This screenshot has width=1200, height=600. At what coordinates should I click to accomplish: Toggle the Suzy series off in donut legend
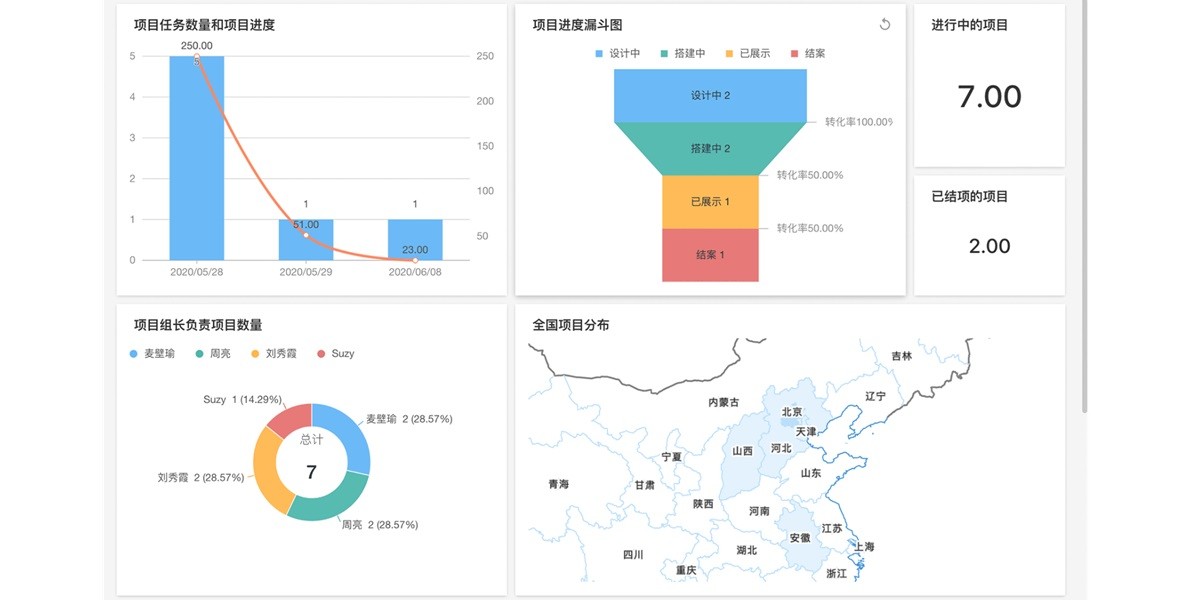point(345,353)
